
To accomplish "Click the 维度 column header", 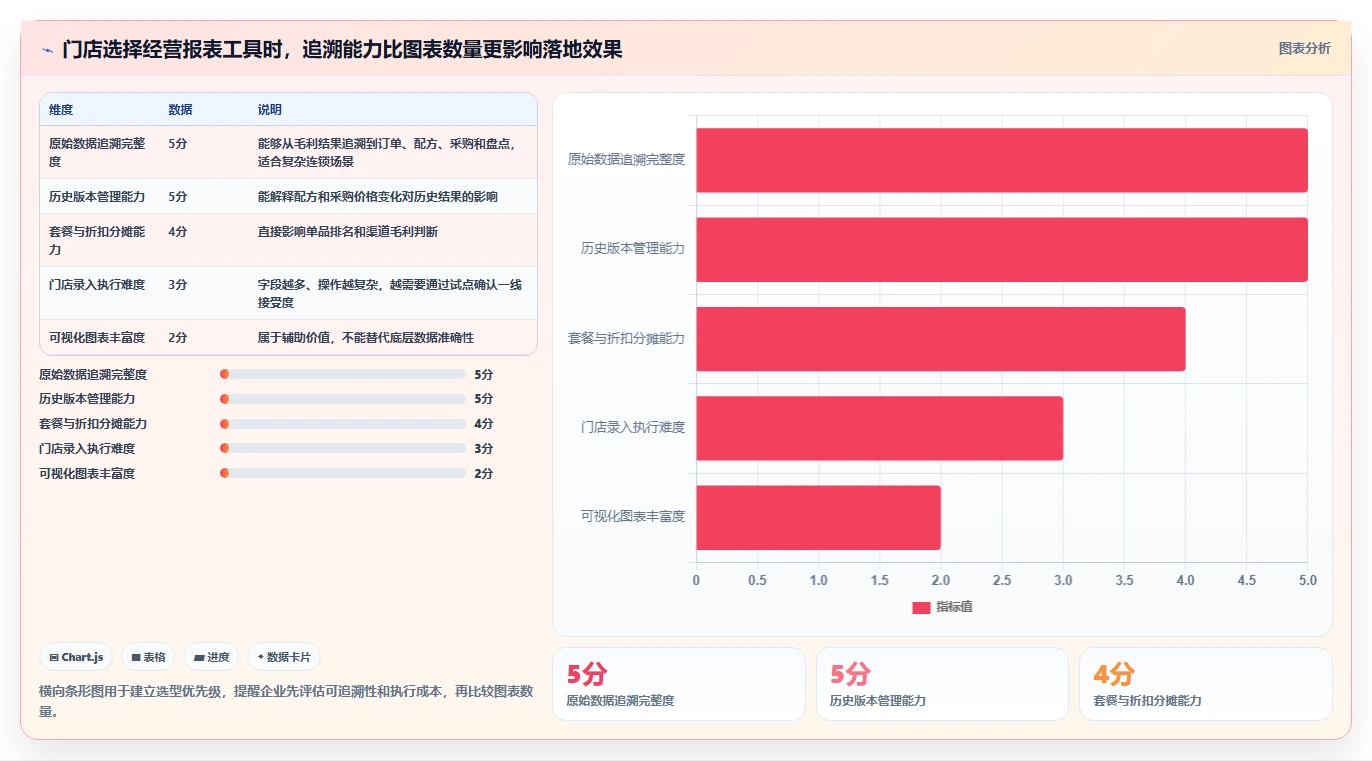I will tap(61, 110).
